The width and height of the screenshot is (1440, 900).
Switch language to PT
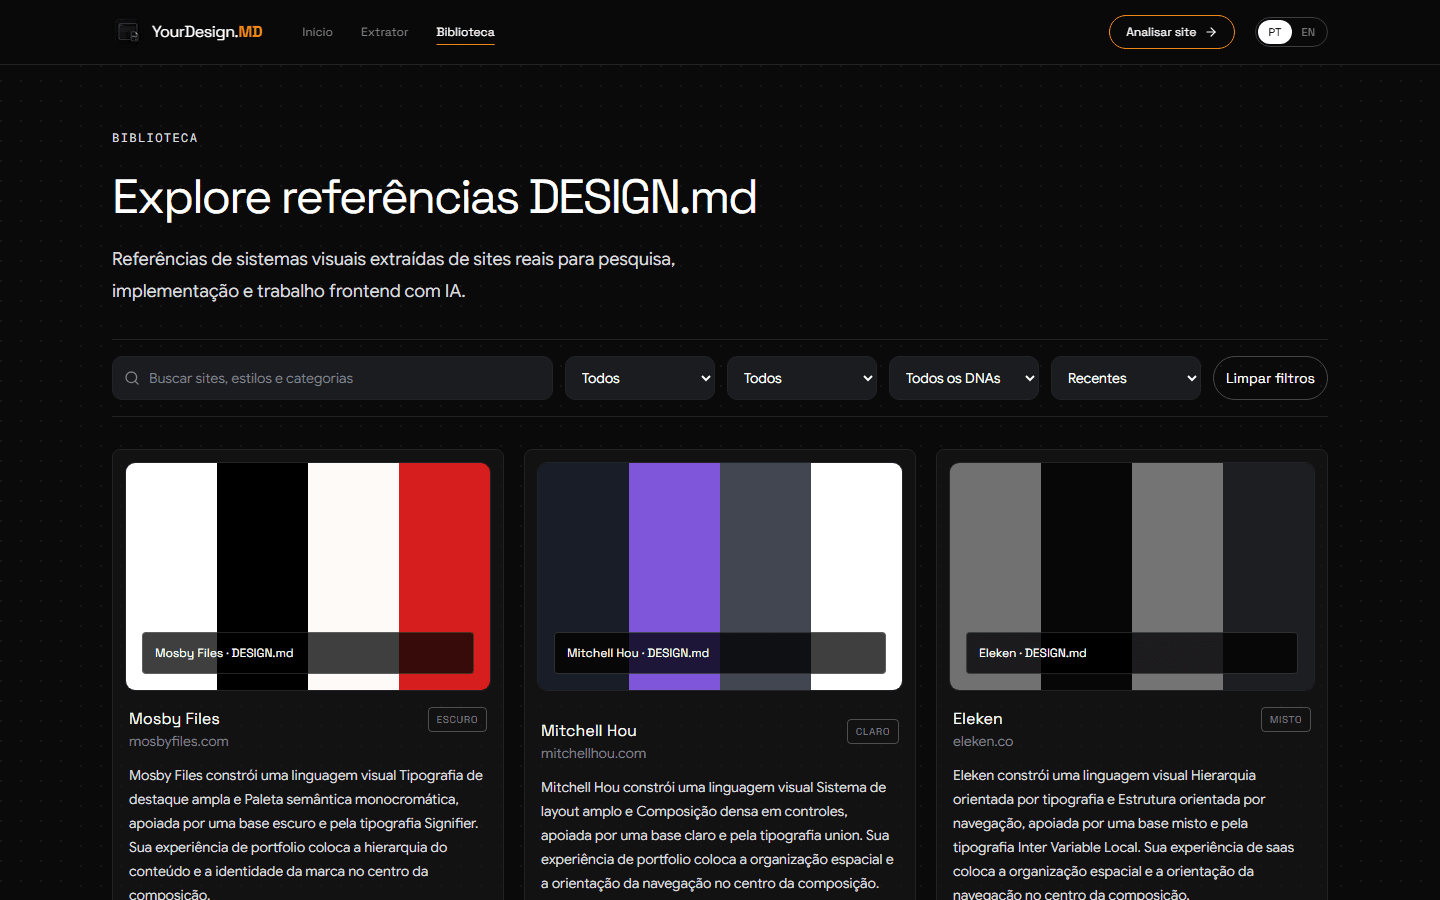[x=1274, y=32]
